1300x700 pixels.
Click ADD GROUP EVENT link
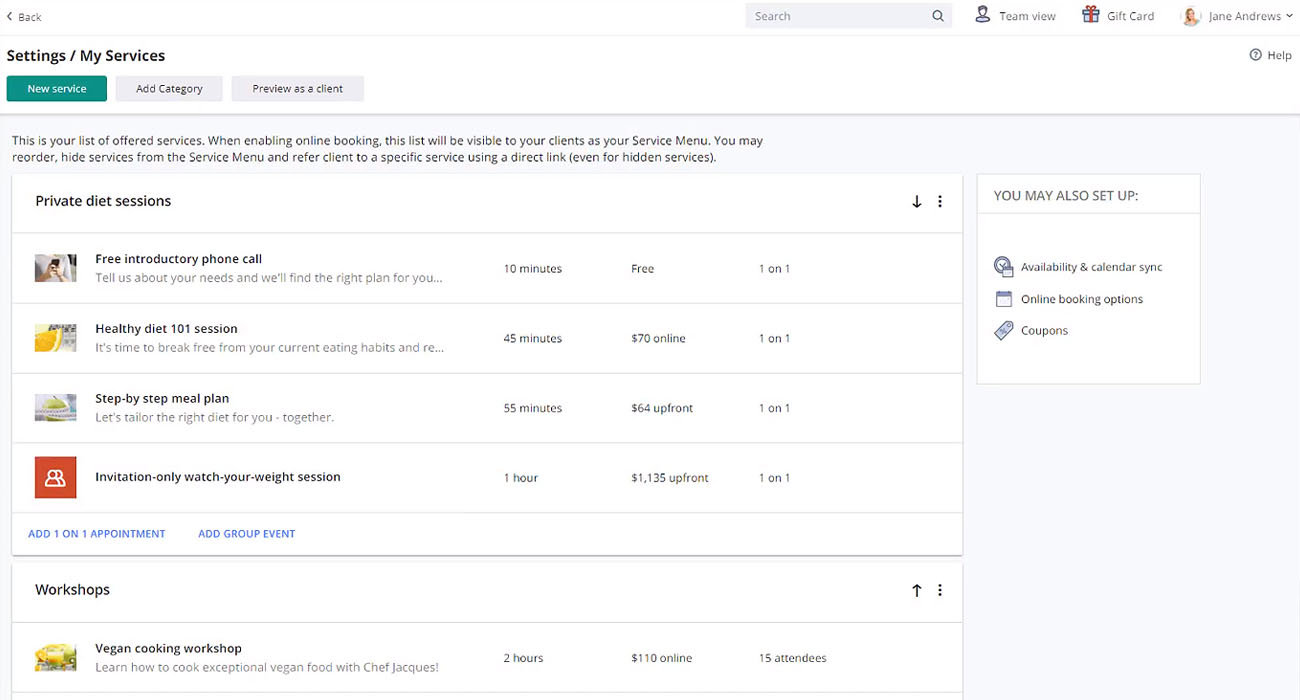click(x=246, y=534)
